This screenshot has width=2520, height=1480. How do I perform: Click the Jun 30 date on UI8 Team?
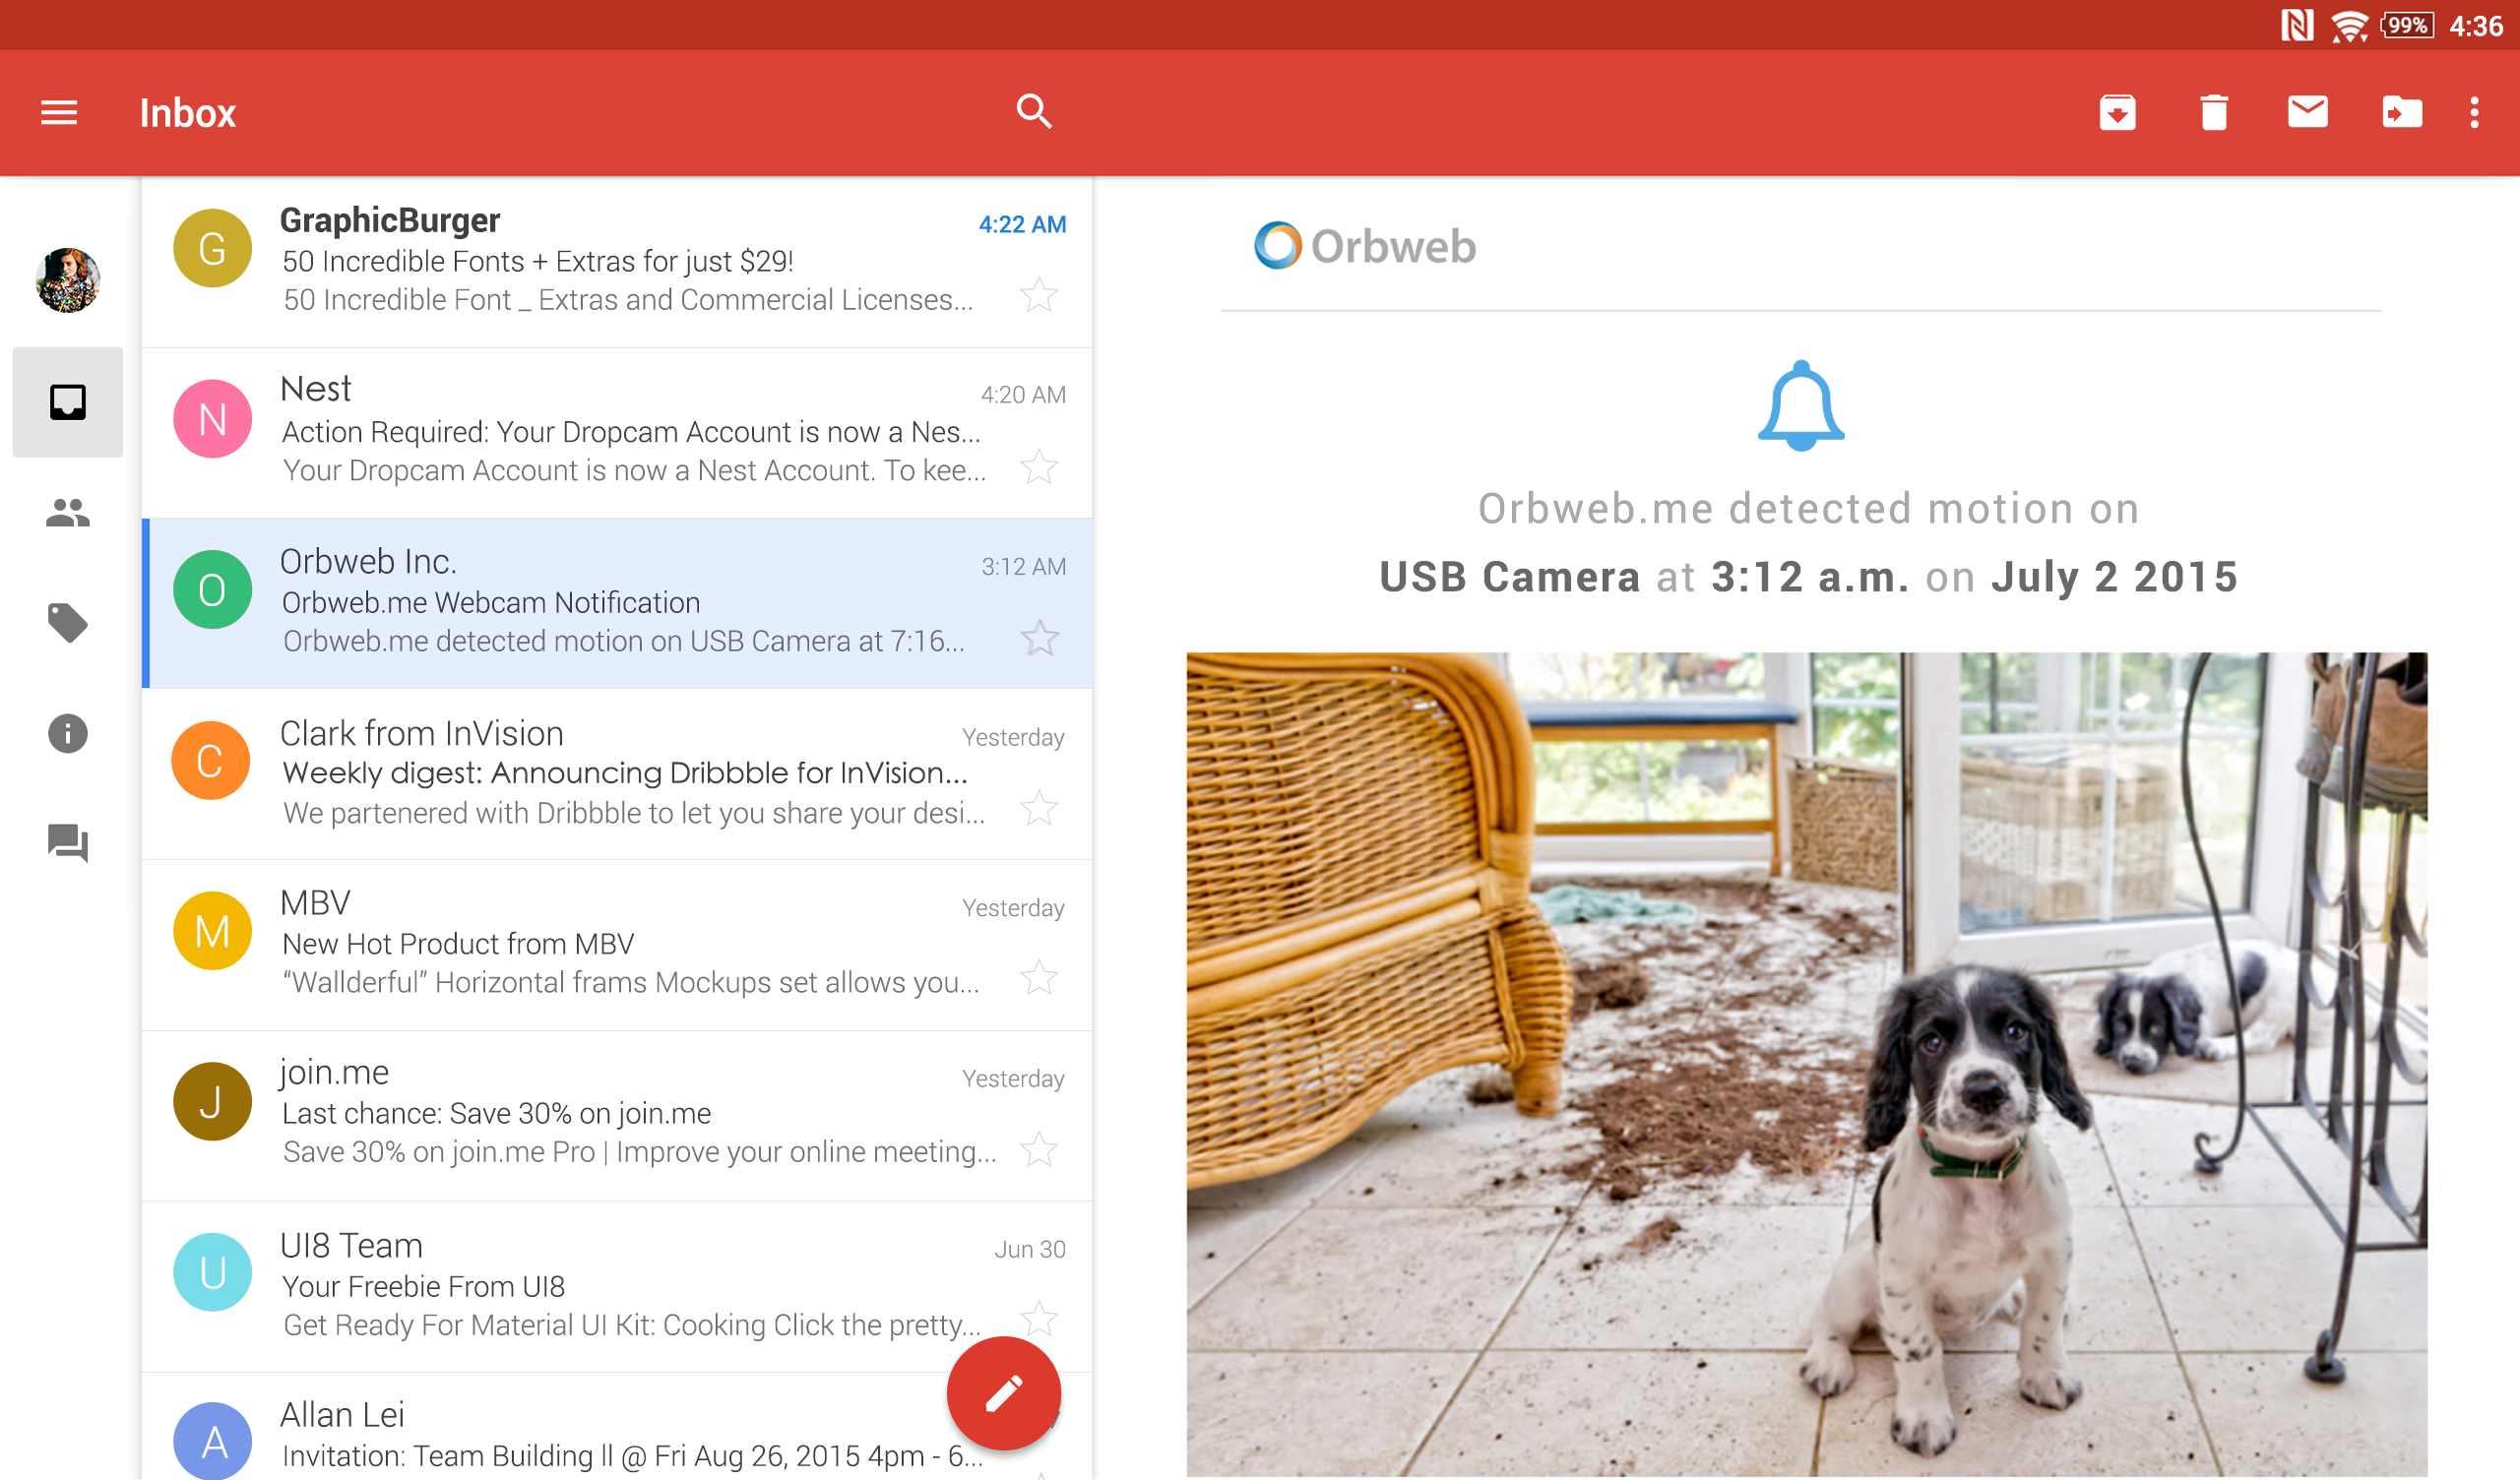click(1030, 1249)
